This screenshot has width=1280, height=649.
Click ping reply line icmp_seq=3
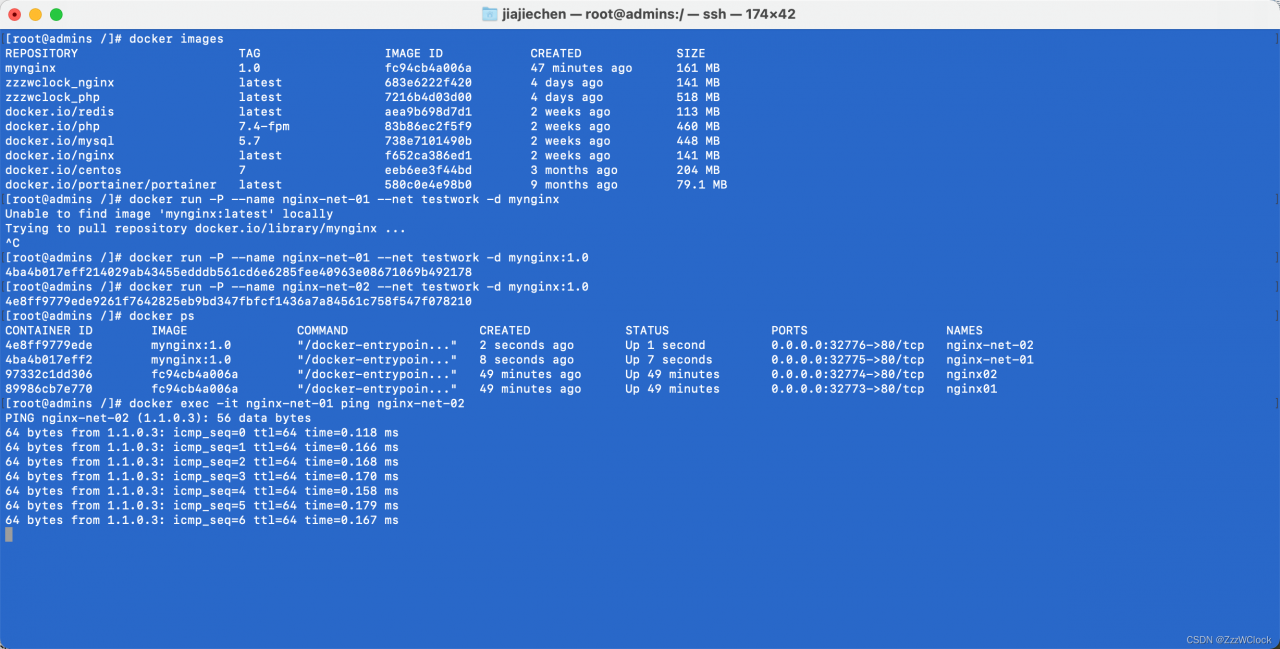[202, 476]
